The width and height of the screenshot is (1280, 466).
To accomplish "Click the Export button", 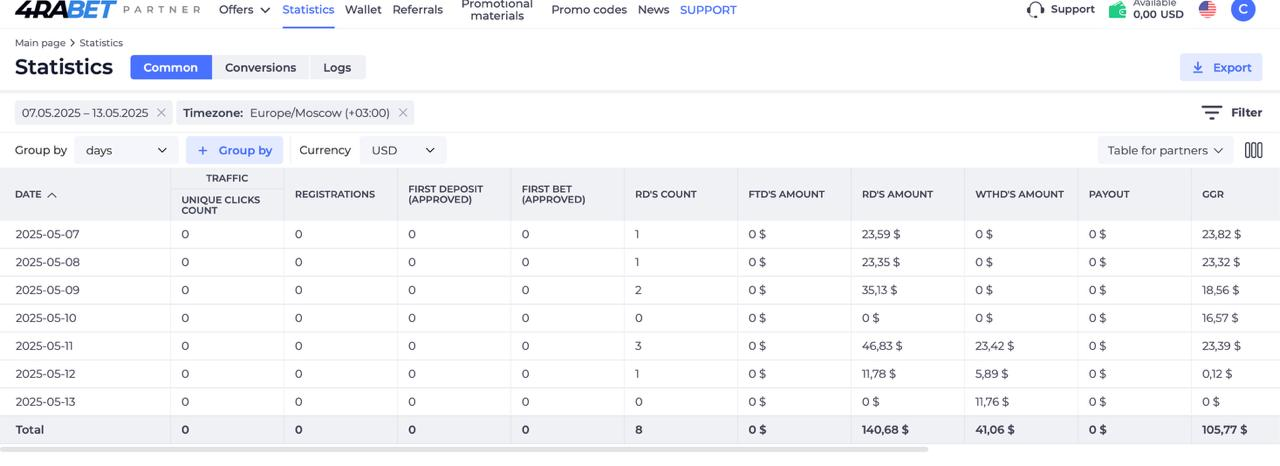I will tap(1221, 67).
